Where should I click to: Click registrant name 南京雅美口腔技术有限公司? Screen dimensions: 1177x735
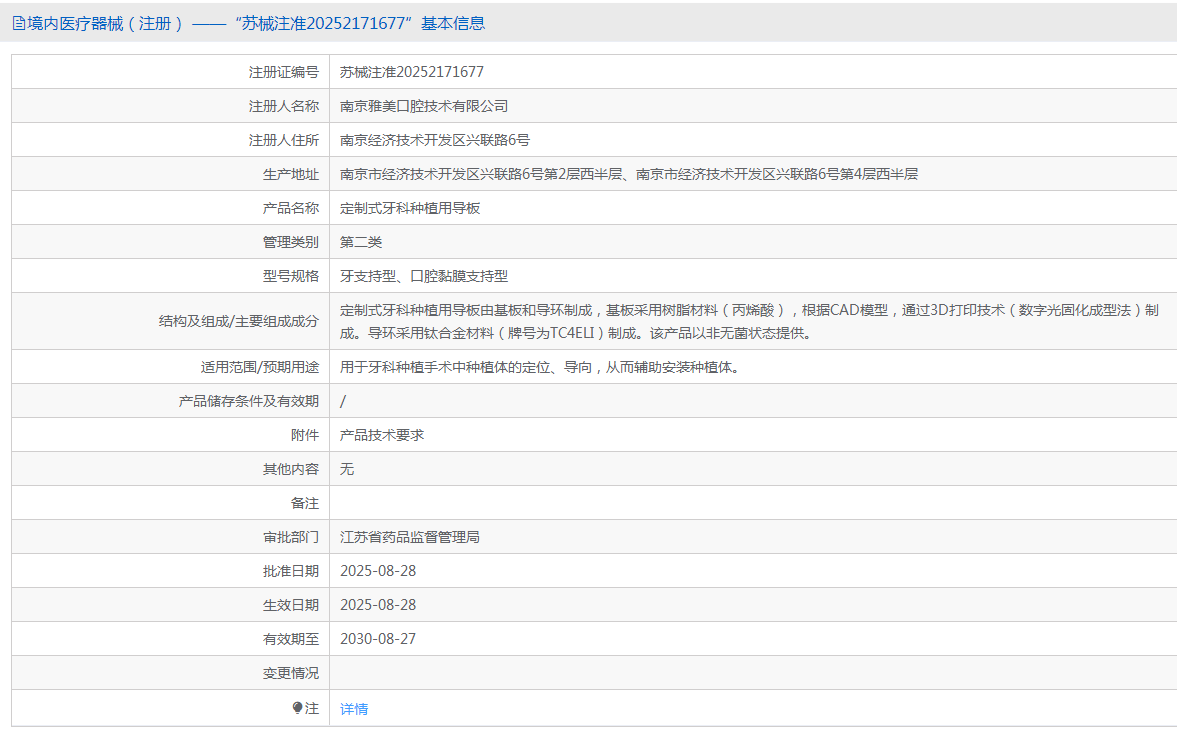[x=423, y=106]
